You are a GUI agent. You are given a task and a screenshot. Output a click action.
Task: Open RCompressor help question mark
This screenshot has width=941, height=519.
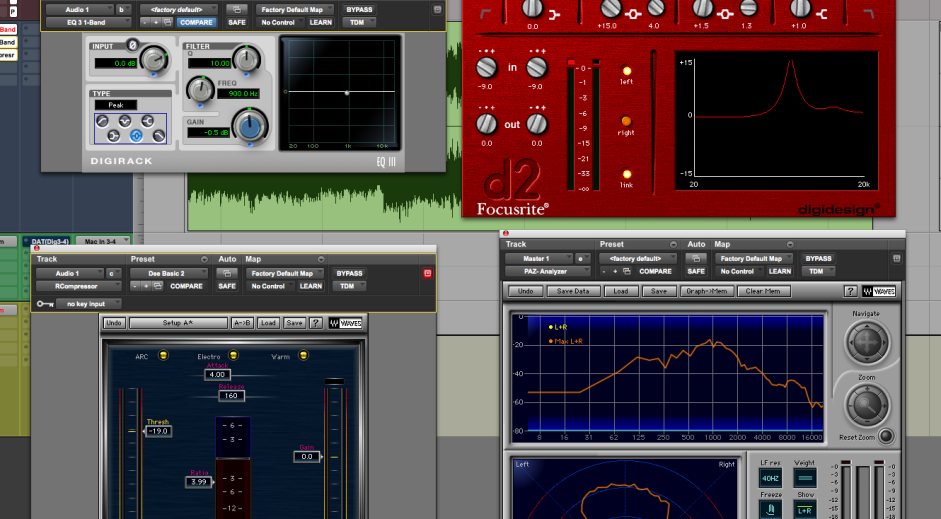(316, 323)
